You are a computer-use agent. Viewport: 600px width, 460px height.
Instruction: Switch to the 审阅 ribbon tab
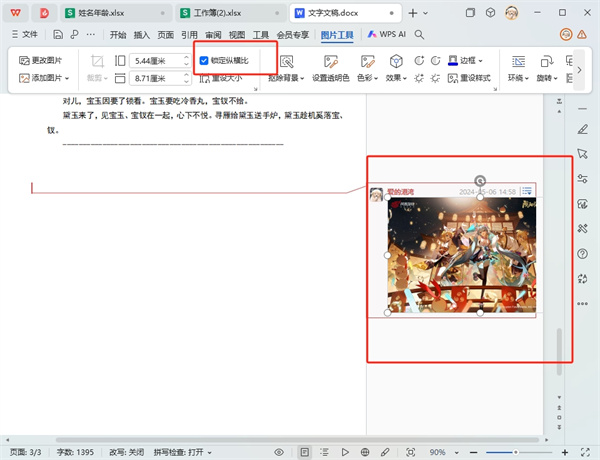tap(213, 35)
